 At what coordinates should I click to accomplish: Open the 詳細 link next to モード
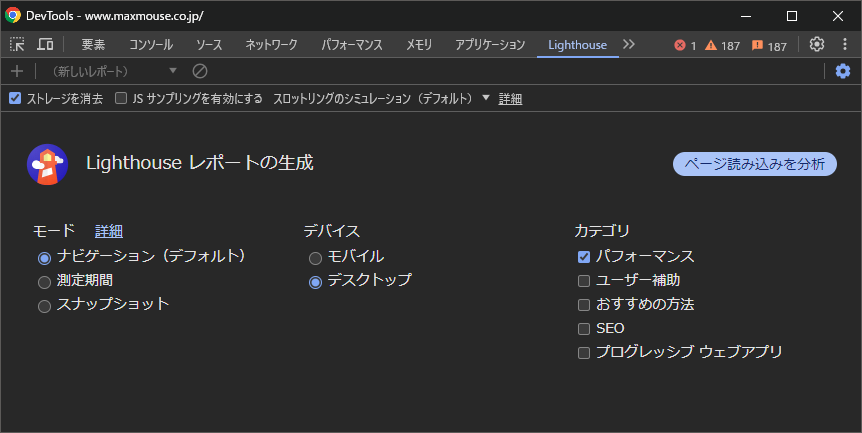click(x=109, y=231)
